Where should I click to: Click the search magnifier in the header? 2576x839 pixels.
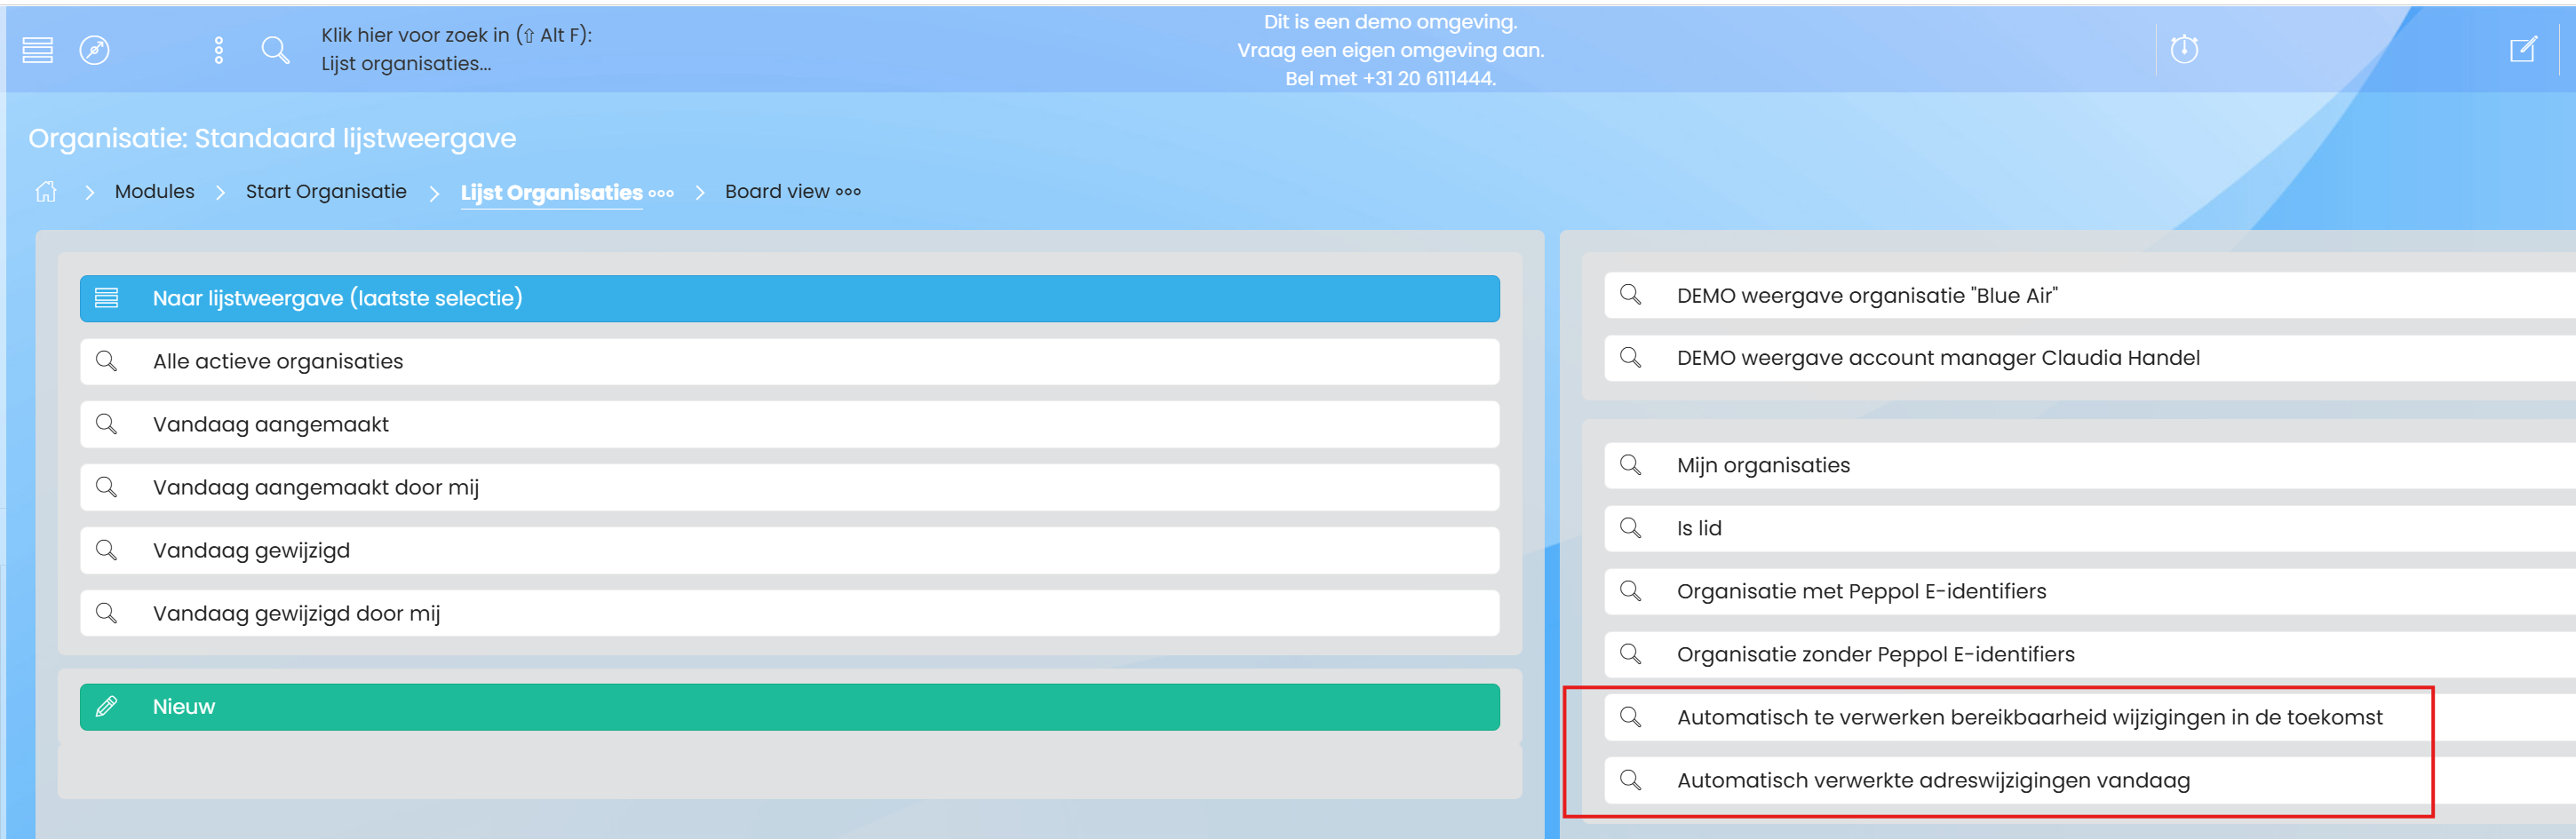275,50
